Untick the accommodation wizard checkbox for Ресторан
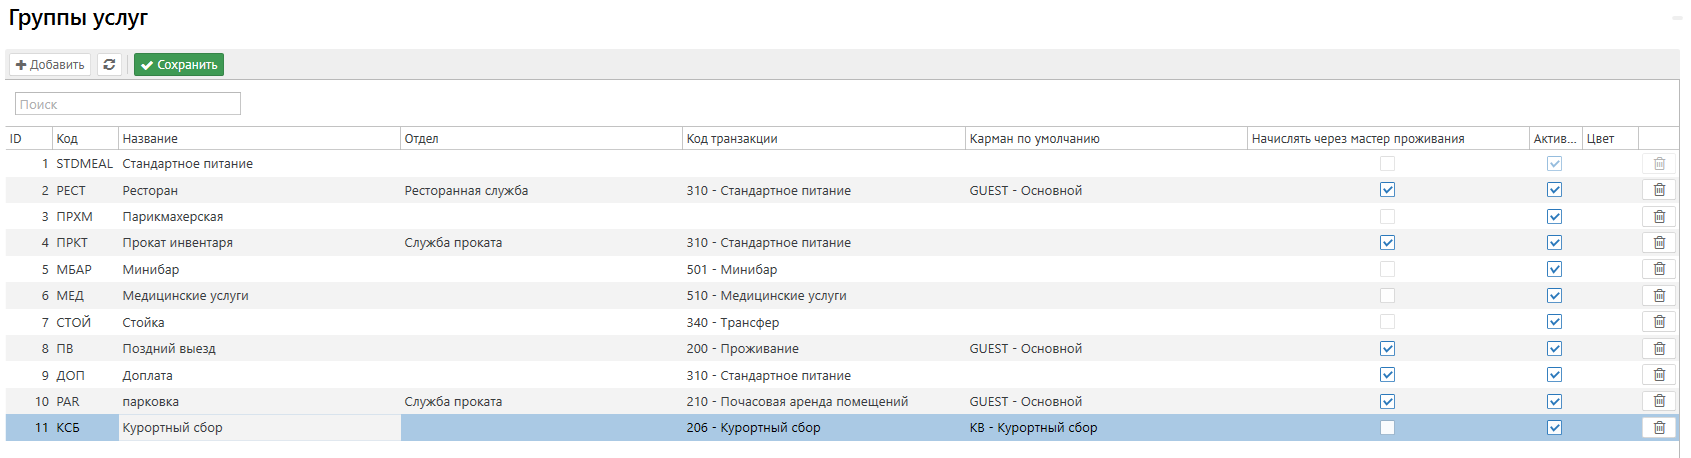The width and height of the screenshot is (1691, 458). tap(1387, 190)
